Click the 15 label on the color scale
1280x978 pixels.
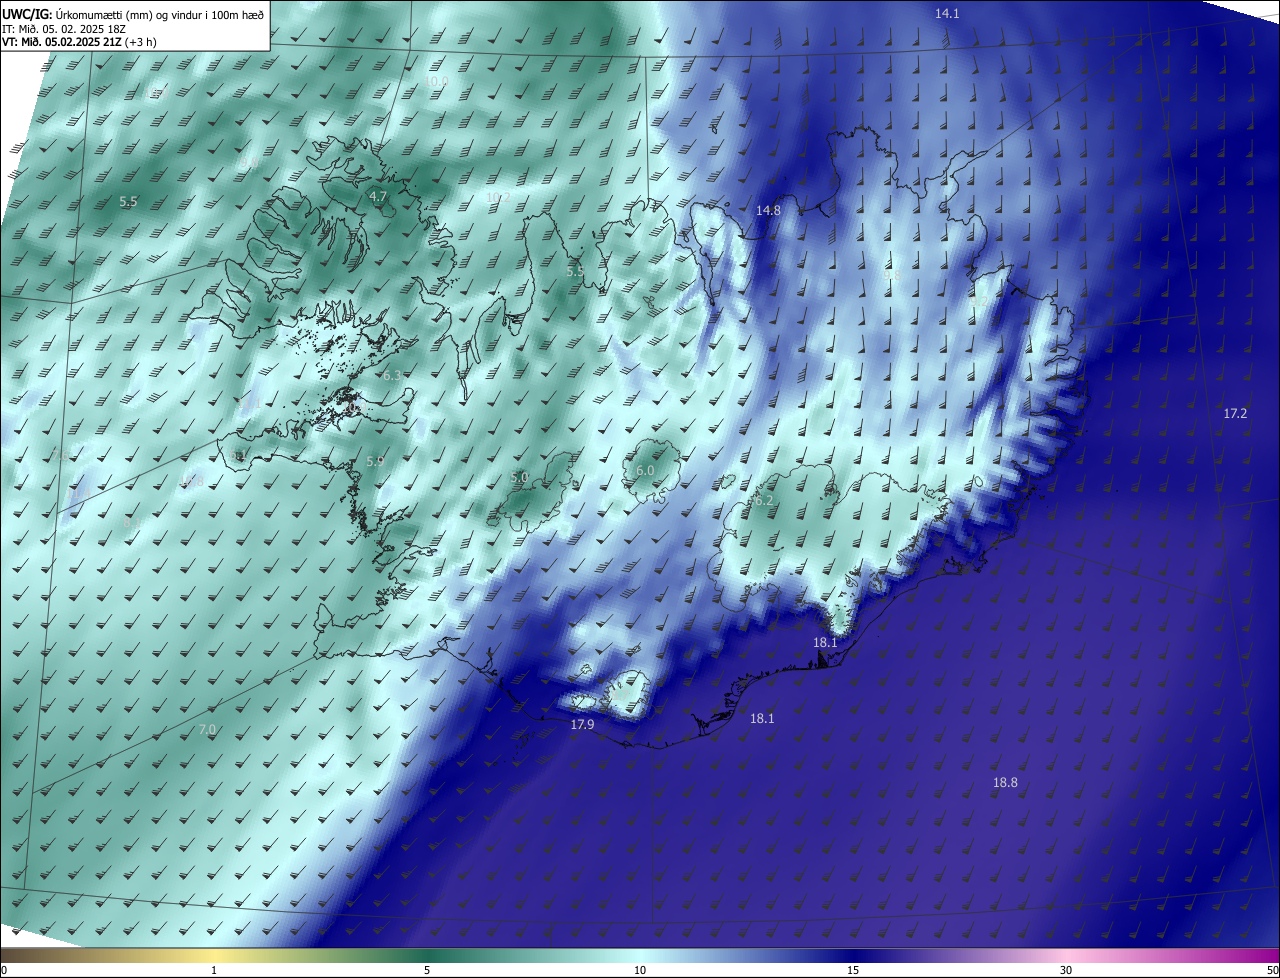click(x=853, y=970)
